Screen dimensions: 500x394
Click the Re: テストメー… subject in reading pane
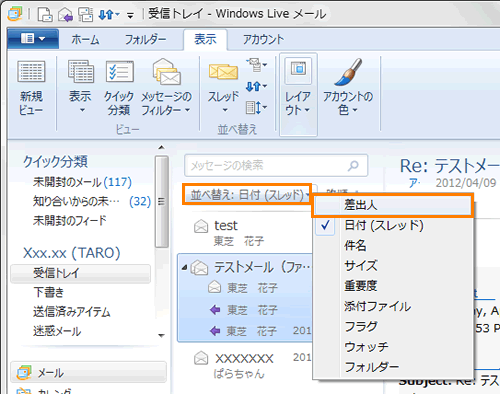(450, 166)
